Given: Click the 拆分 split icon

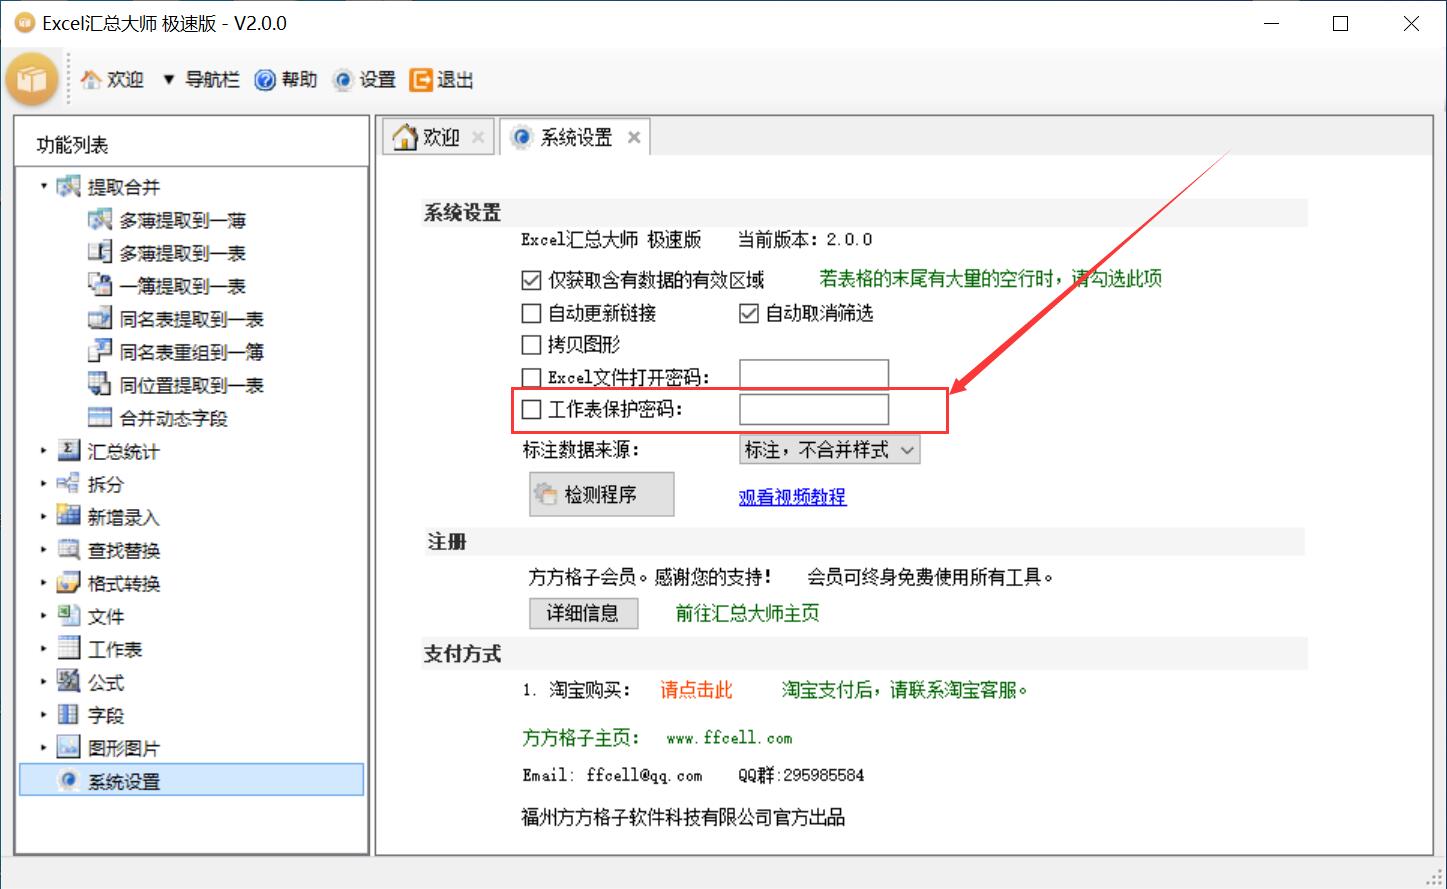Looking at the screenshot, I should pyautogui.click(x=69, y=483).
